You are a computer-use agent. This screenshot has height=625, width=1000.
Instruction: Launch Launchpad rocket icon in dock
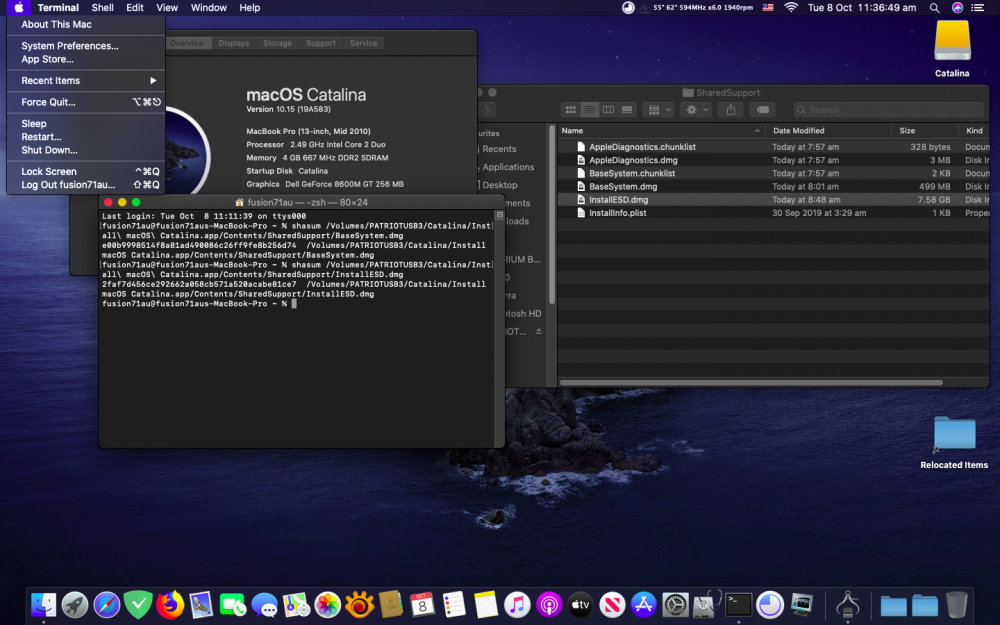click(x=75, y=604)
